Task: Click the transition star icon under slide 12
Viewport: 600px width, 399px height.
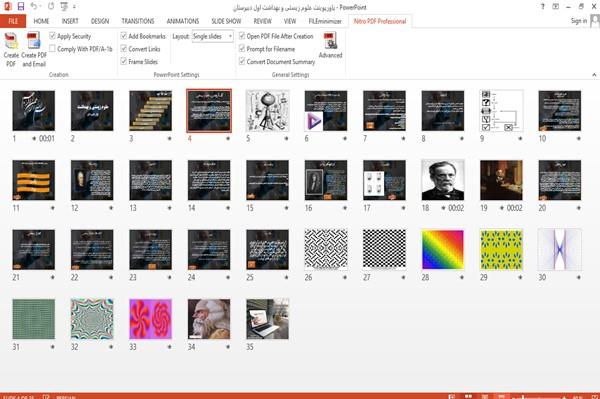Action: [x=111, y=208]
